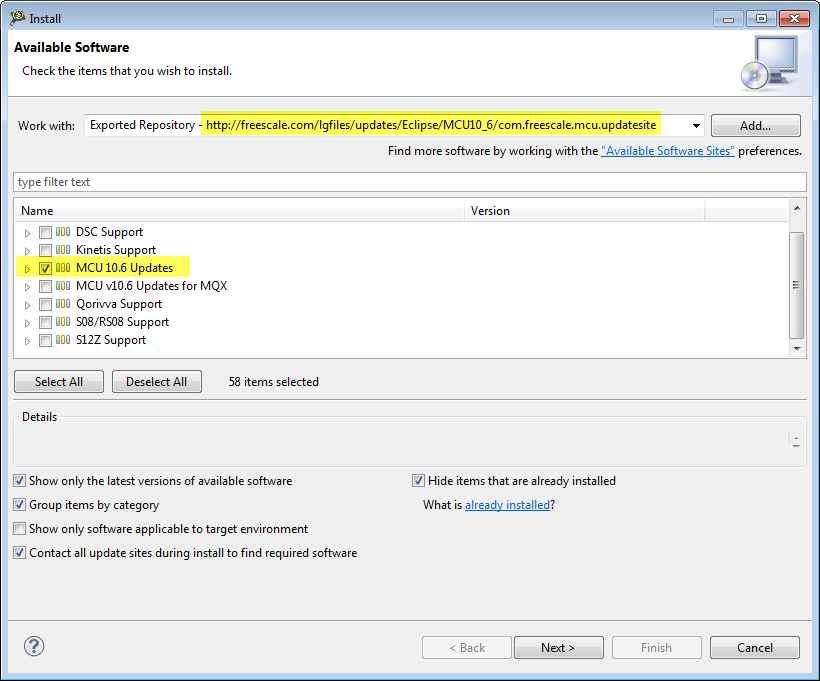Click the software list scrollbar thumb
The width and height of the screenshot is (820, 681).
coord(796,285)
